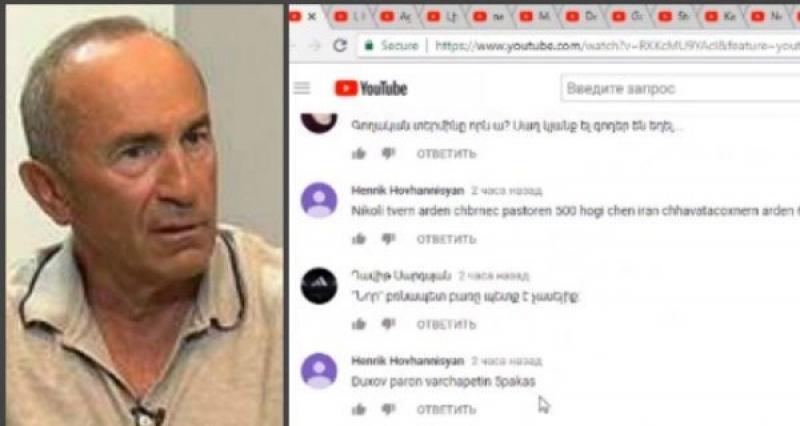Like the comment from the Adidas-avatar user
This screenshot has width=800, height=426.
click(x=359, y=324)
